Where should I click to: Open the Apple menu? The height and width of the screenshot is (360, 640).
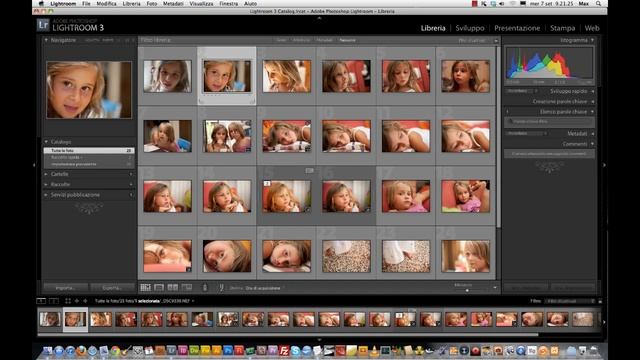click(x=41, y=3)
